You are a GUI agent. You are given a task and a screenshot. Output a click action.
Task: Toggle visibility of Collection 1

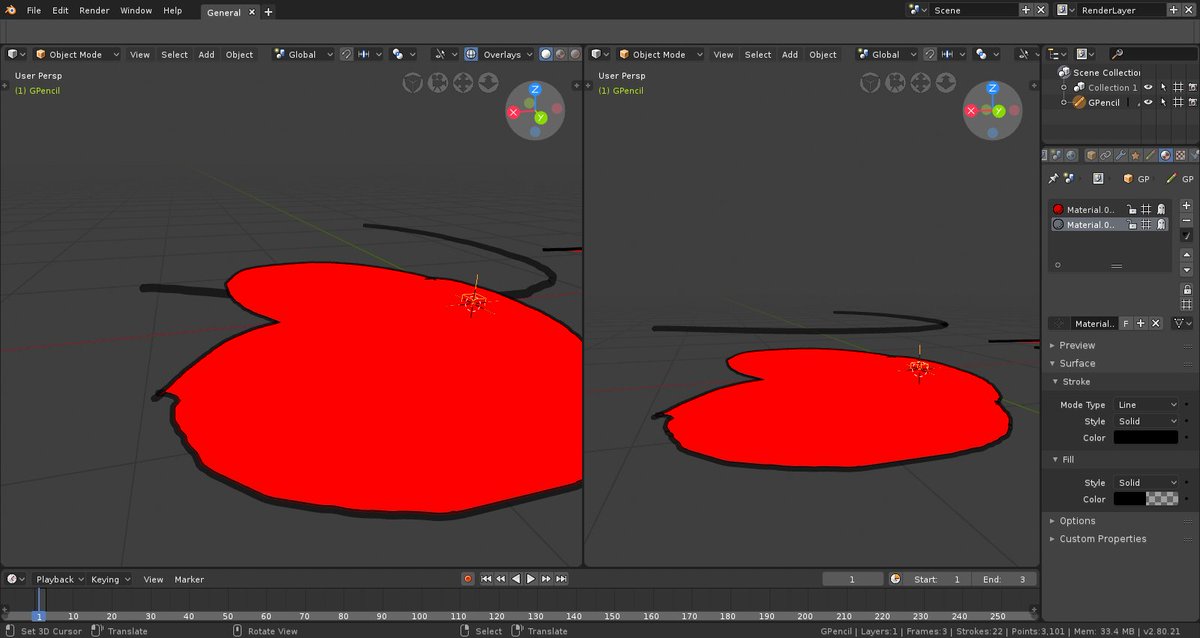pos(1148,87)
